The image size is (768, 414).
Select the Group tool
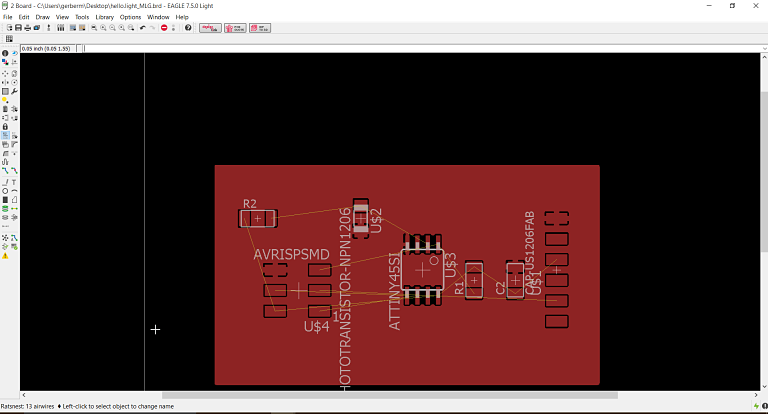(5, 91)
